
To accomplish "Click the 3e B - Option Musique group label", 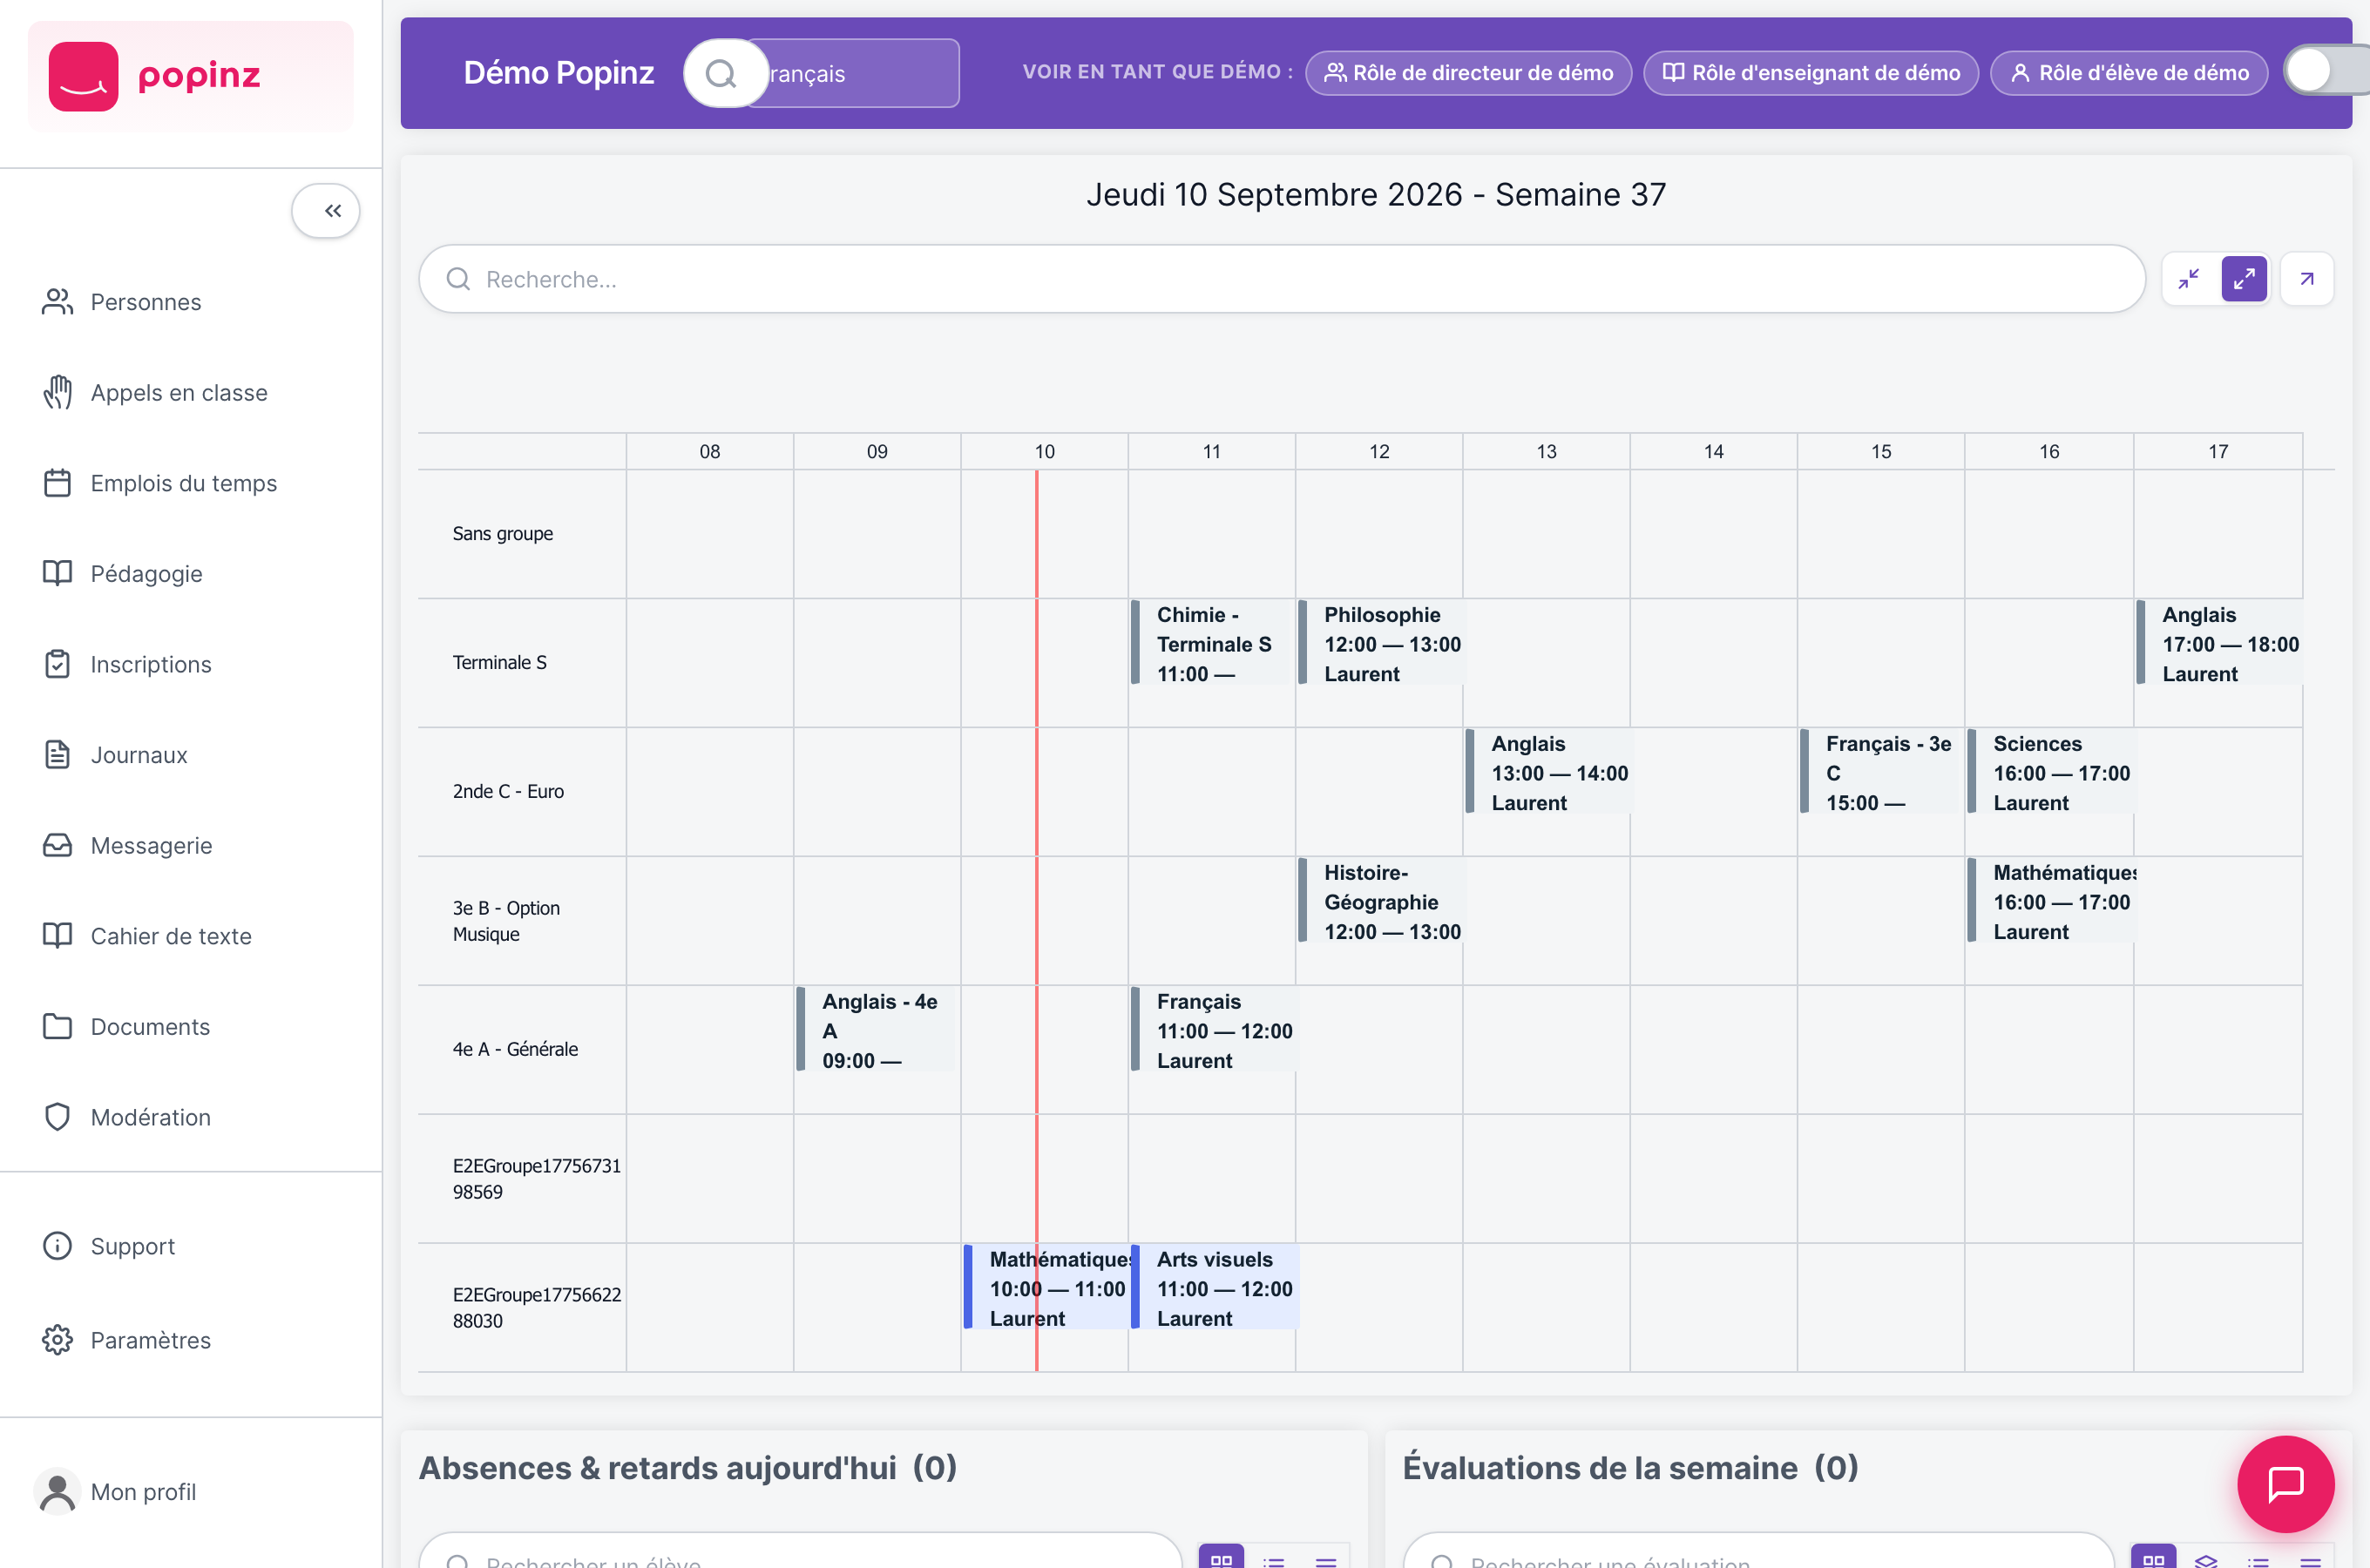I will pyautogui.click(x=506, y=920).
